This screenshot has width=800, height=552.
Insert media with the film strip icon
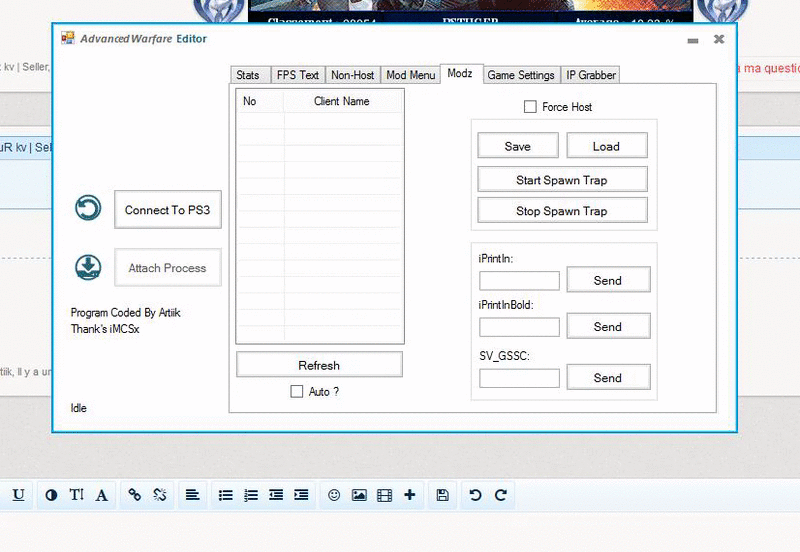pyautogui.click(x=384, y=495)
